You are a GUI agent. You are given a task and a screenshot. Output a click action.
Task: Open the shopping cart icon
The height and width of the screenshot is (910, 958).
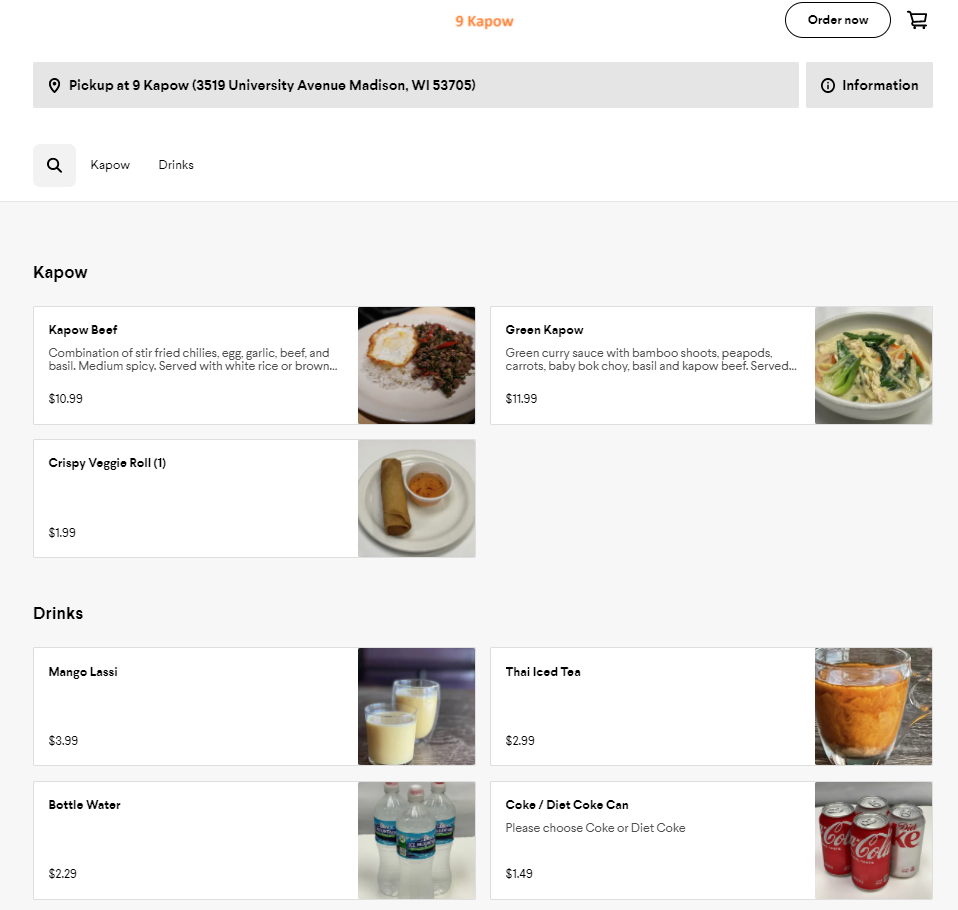(x=917, y=20)
